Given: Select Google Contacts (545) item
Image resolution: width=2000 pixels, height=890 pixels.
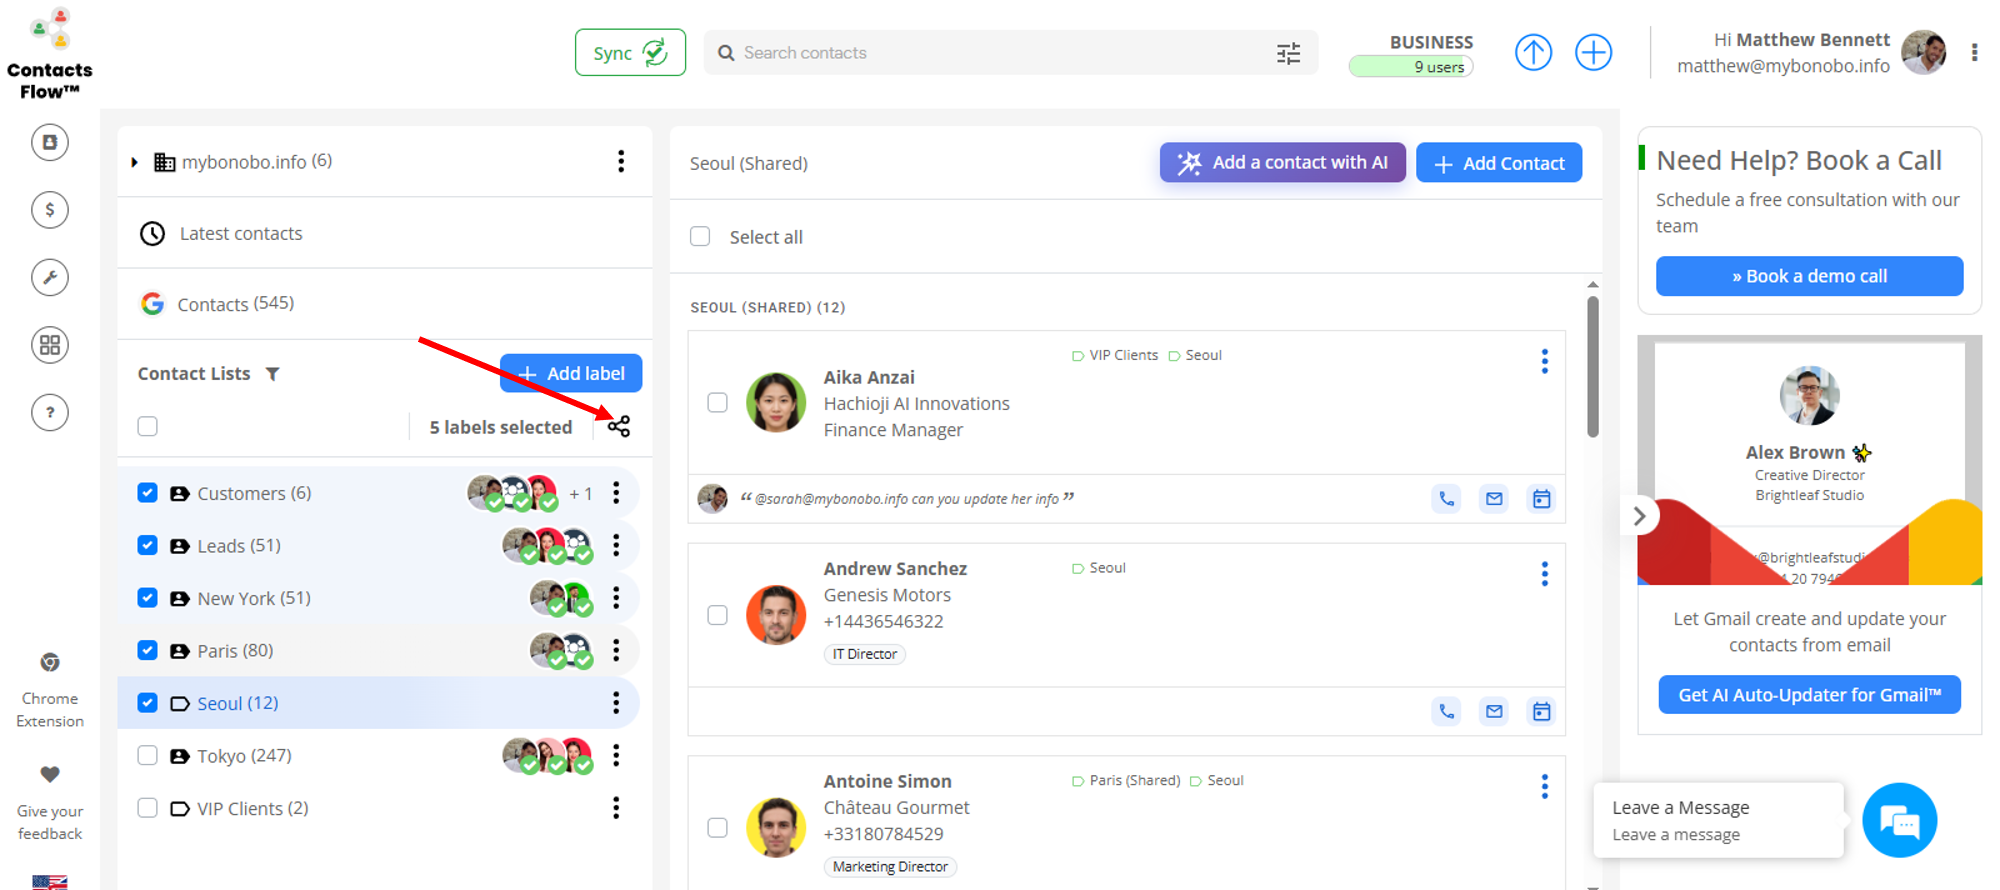Looking at the screenshot, I should pos(235,304).
